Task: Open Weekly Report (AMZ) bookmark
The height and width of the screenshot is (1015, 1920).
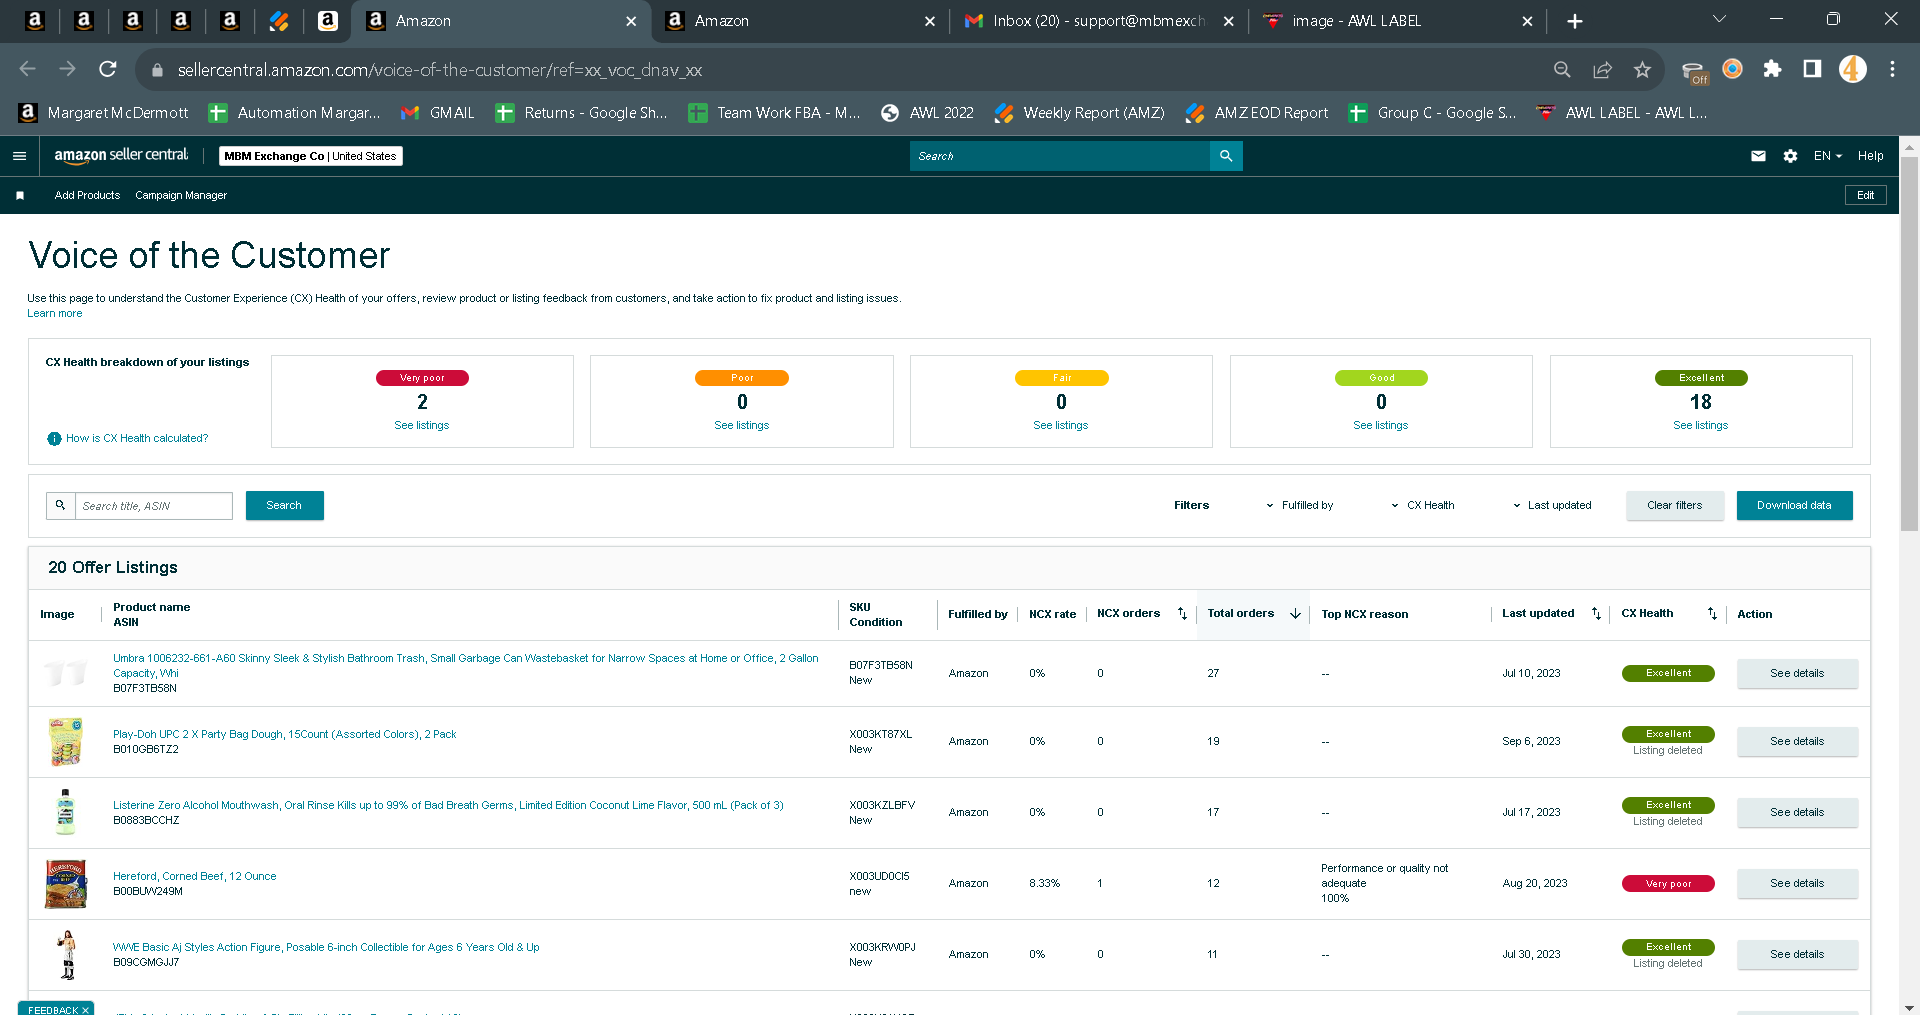Action: tap(1080, 113)
